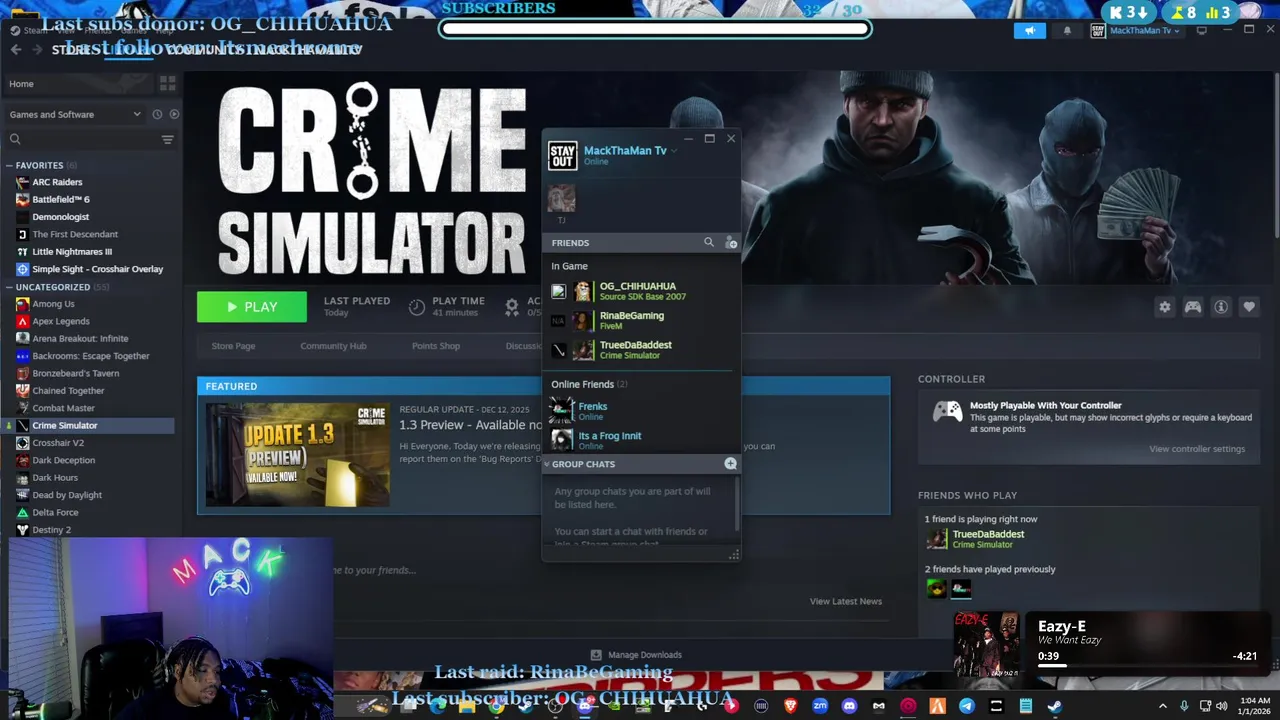Open the Store Page tab

click(x=233, y=346)
